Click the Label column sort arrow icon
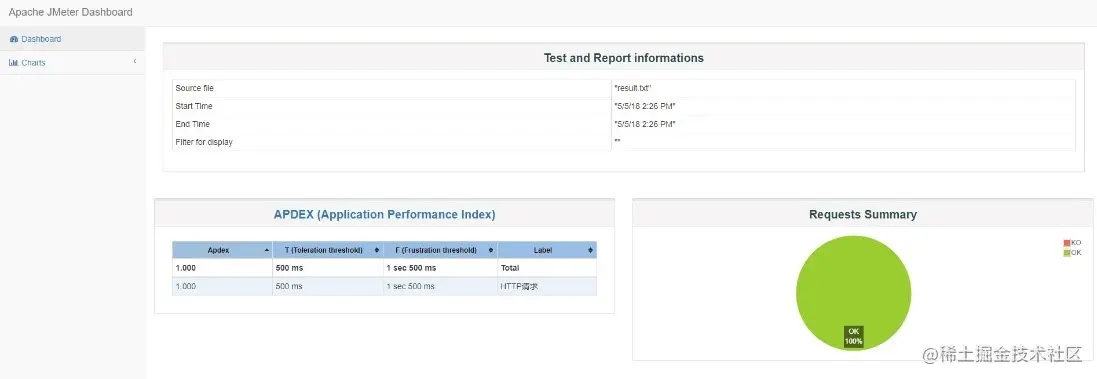This screenshot has height=379, width=1097. (x=590, y=250)
